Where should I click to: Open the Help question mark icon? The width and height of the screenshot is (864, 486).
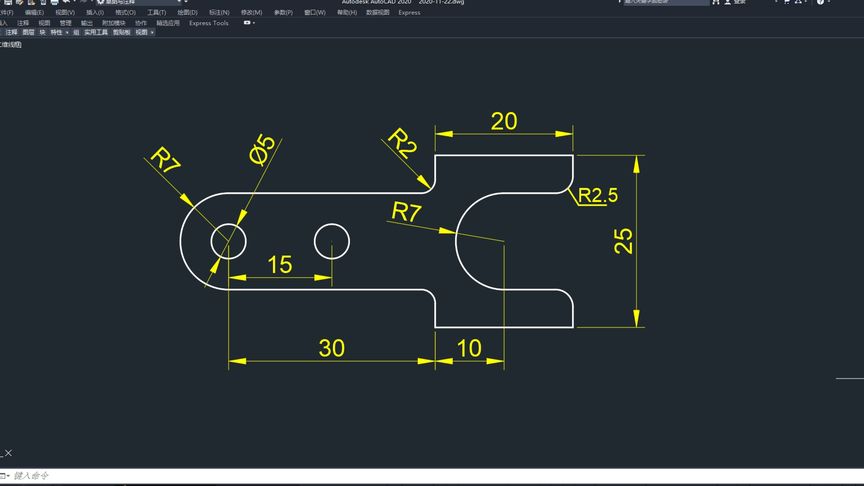click(820, 2)
